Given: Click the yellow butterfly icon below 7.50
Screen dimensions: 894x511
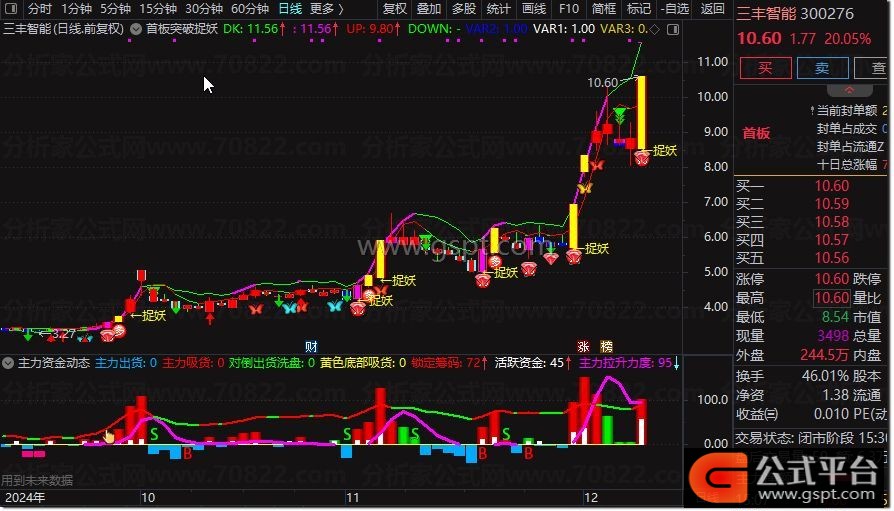Looking at the screenshot, I should coord(585,188).
